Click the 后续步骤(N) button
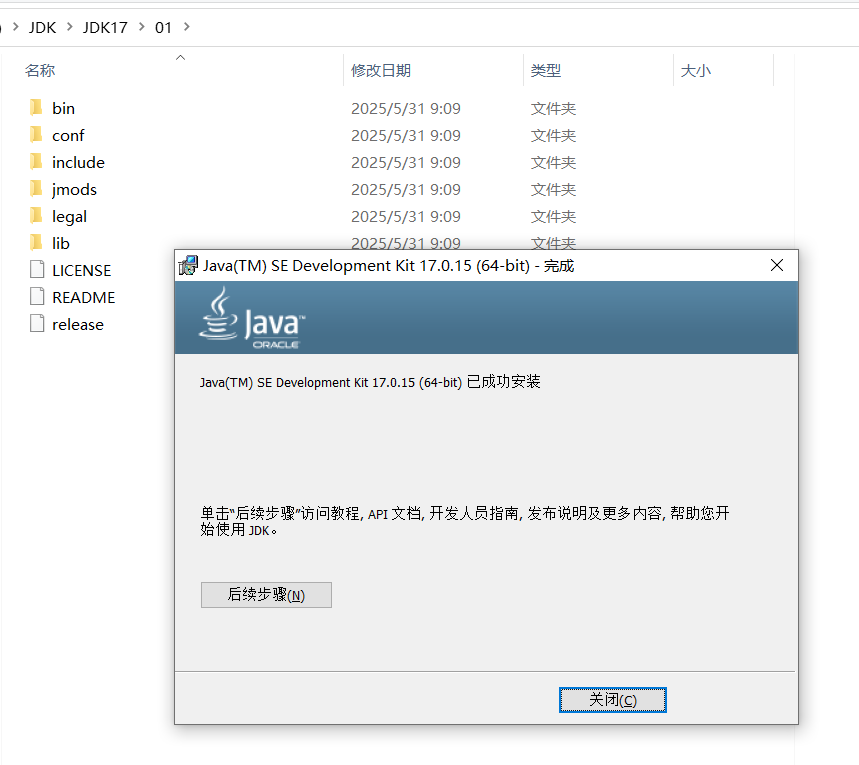Viewport: 859px width, 765px height. (266, 595)
